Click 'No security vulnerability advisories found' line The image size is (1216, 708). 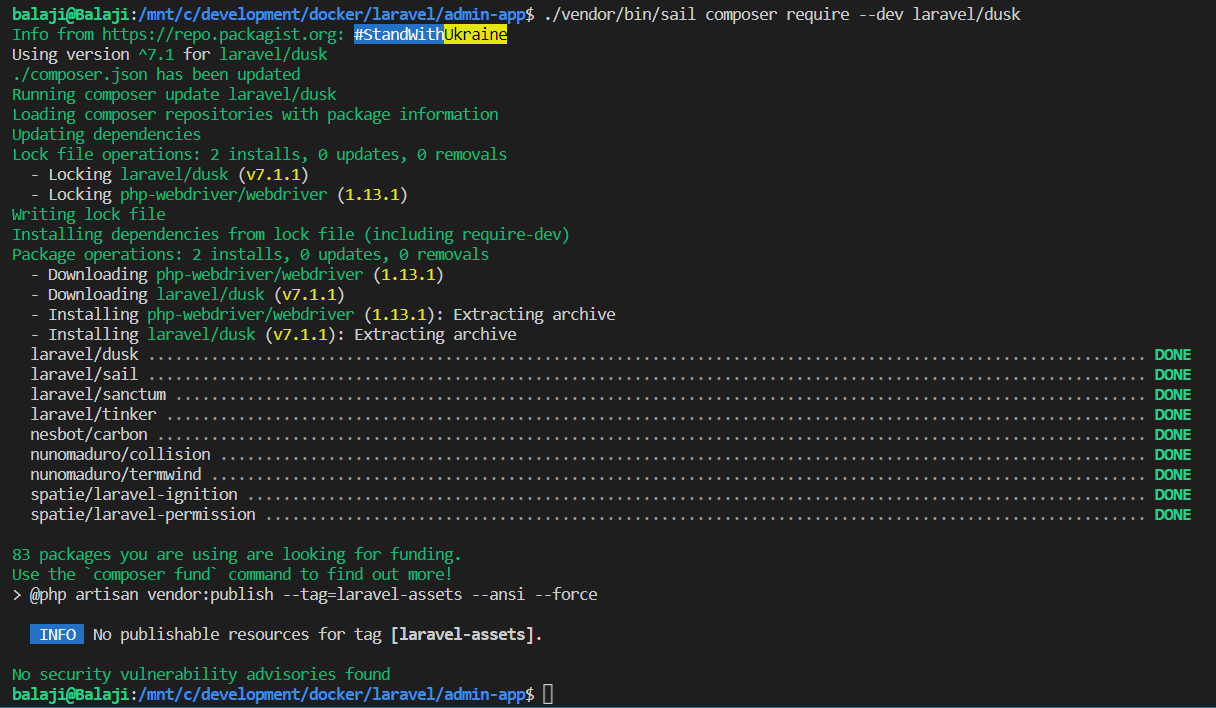[201, 674]
